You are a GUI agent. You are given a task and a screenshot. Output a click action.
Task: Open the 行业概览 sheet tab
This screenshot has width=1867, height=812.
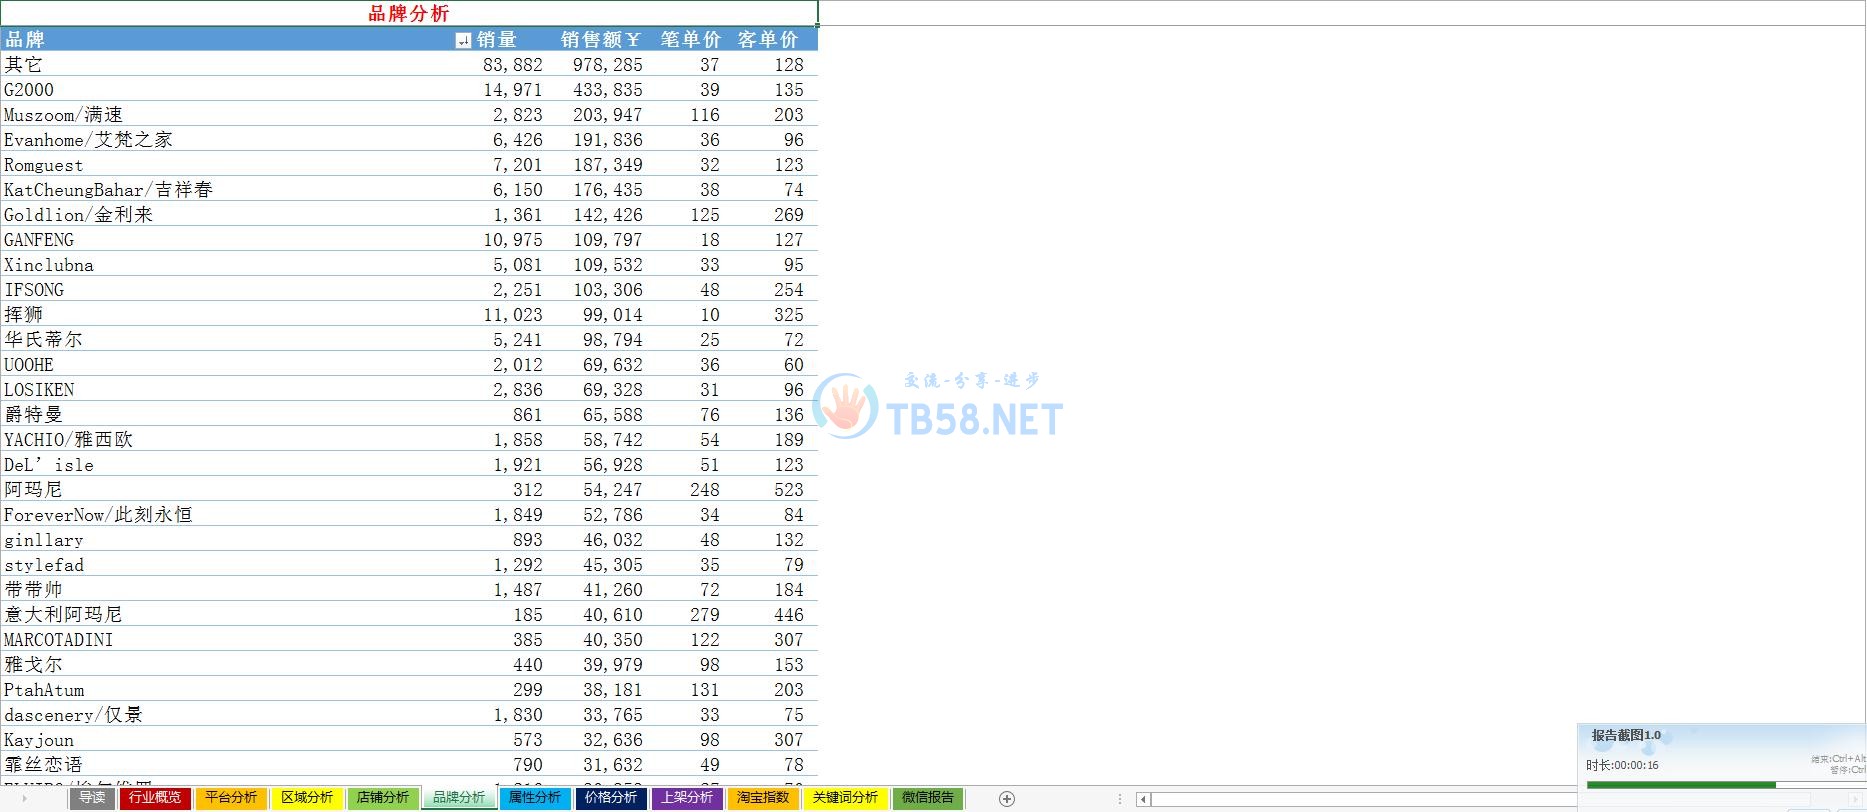tap(155, 798)
